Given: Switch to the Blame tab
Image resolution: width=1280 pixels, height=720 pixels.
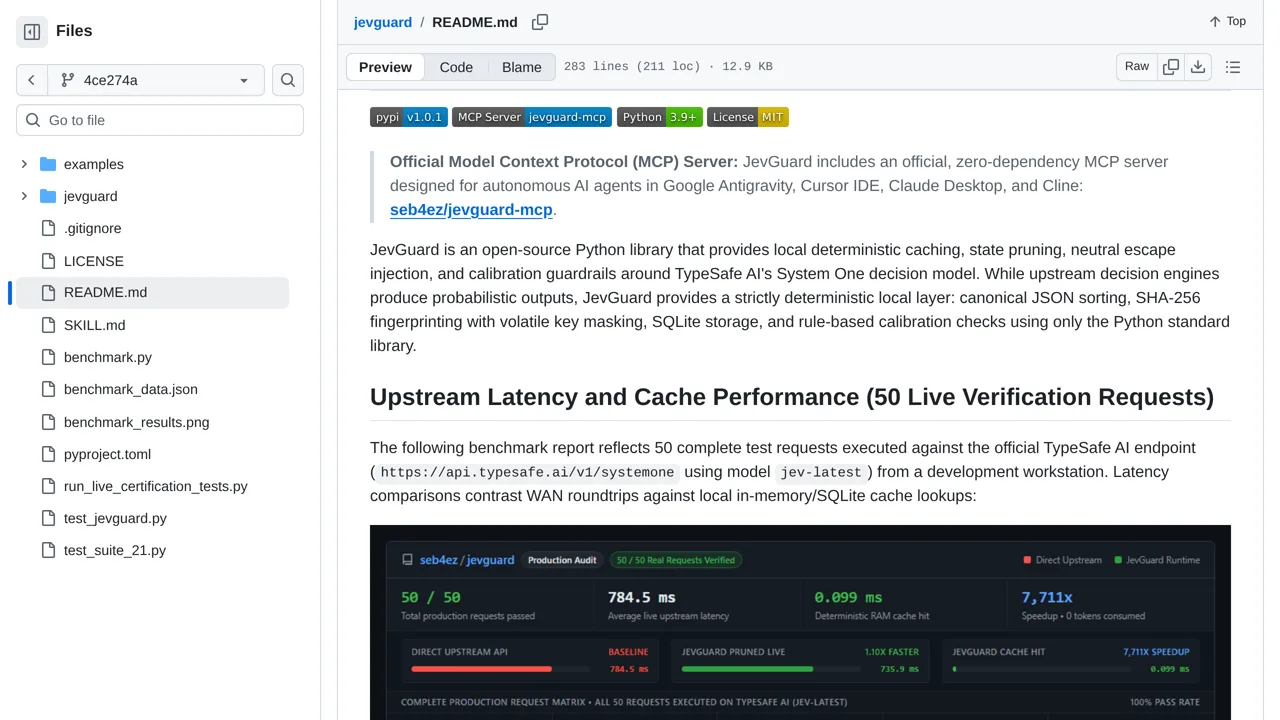Looking at the screenshot, I should 522,67.
